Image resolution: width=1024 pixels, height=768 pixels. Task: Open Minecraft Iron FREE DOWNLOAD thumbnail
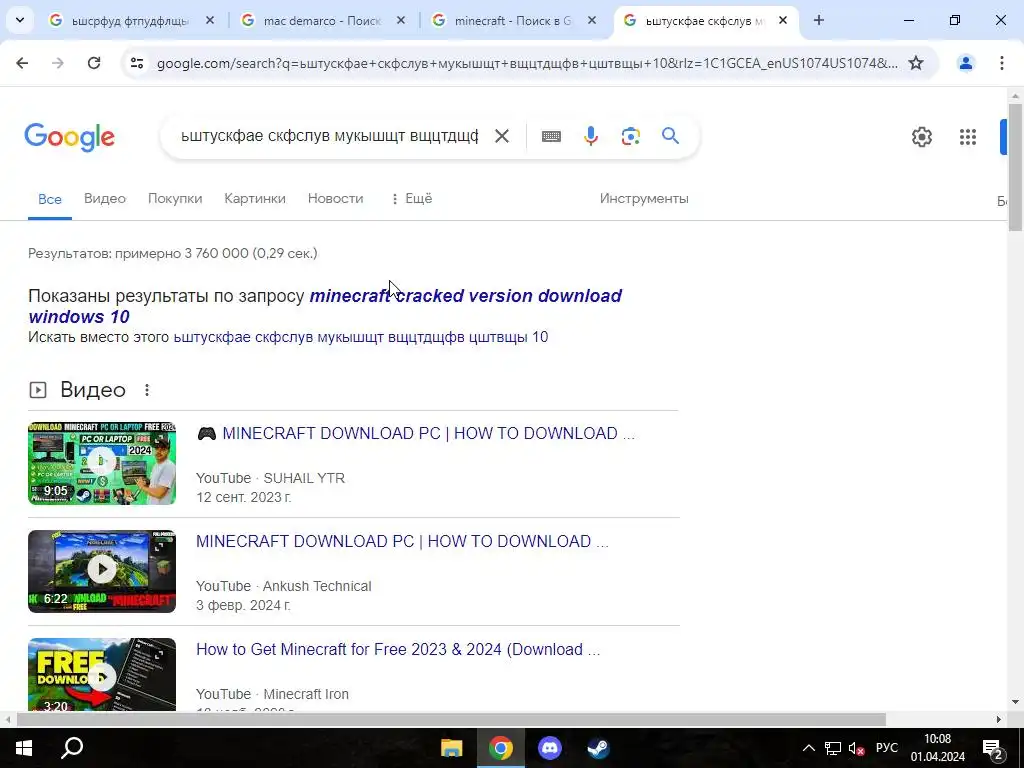tap(102, 674)
